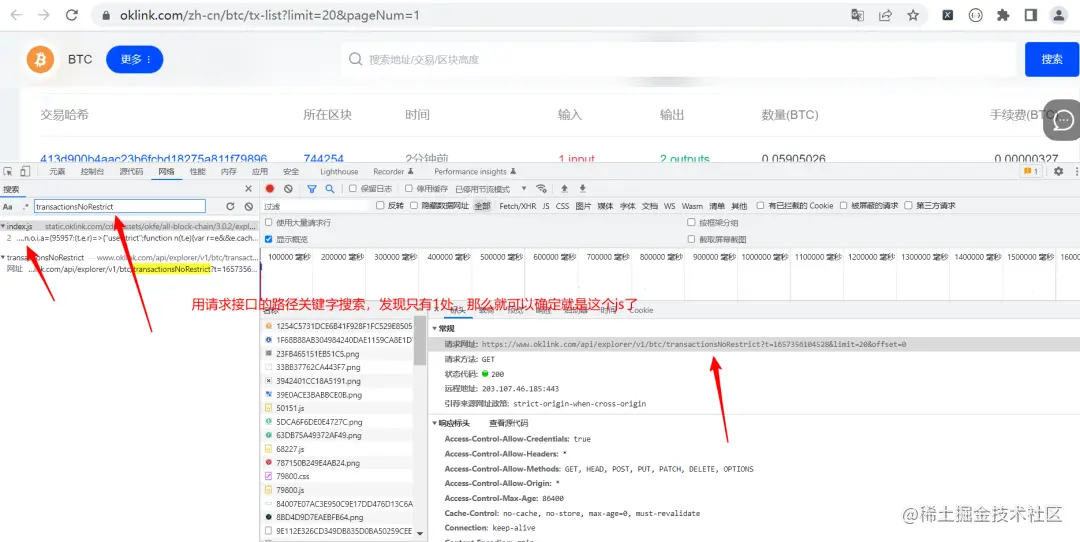
Task: Open the 已停用节流模式 throttling dropdown
Action: pyautogui.click(x=490, y=189)
